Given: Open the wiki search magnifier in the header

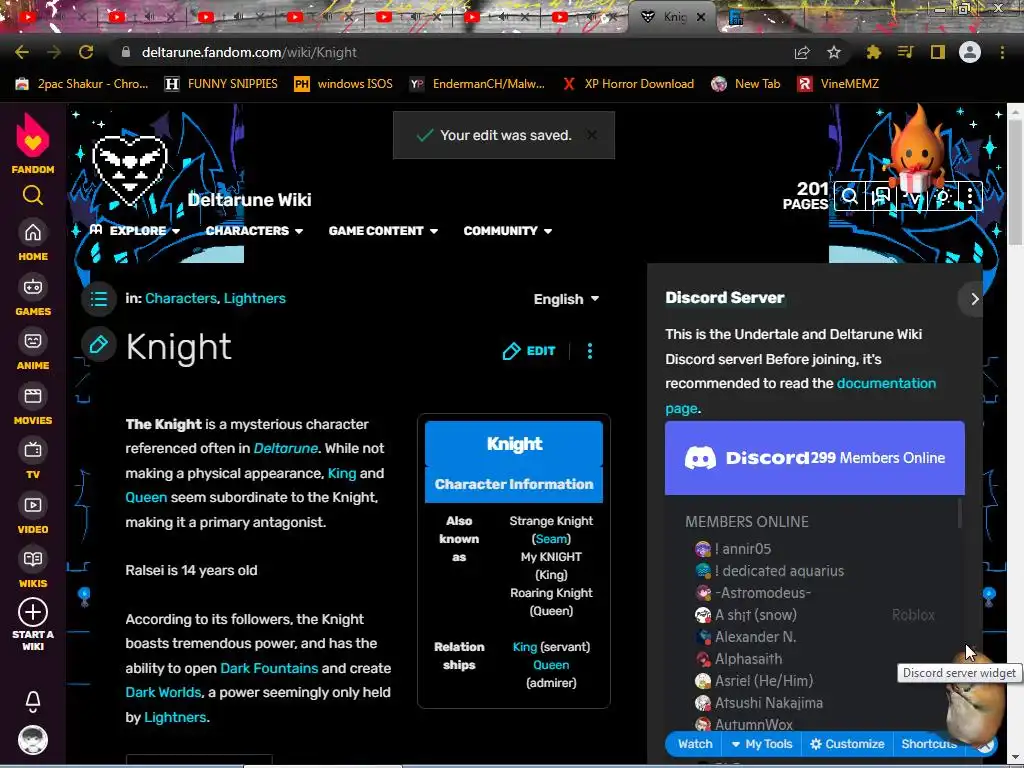Looking at the screenshot, I should (850, 196).
